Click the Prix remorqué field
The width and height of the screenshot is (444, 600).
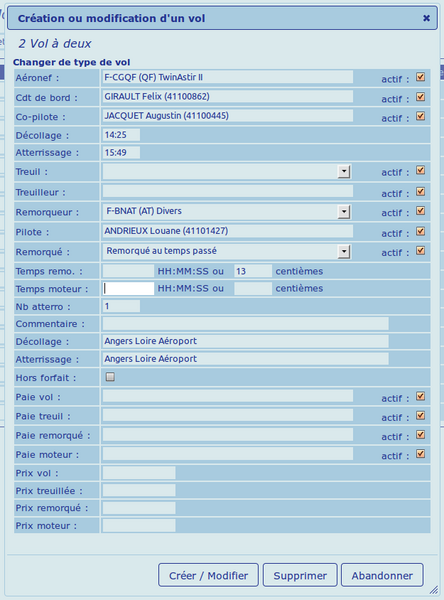tap(139, 508)
